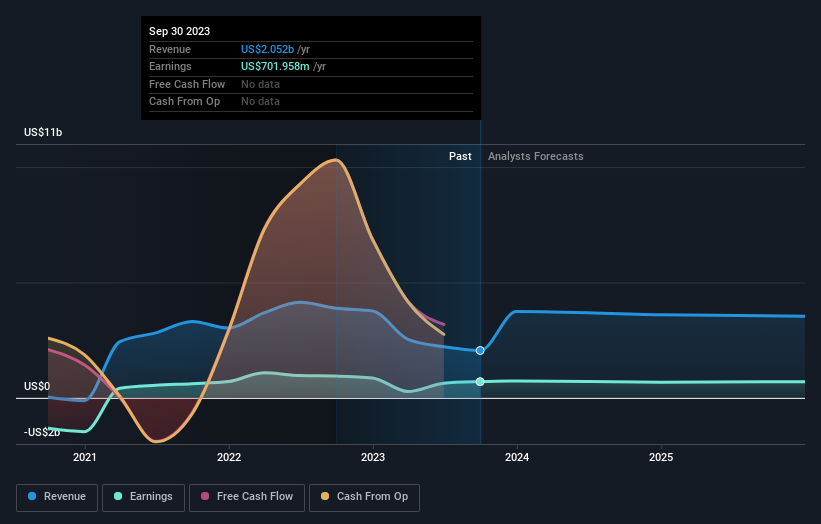
Task: Click the Revenue row label in tooltip
Action: 170,49
